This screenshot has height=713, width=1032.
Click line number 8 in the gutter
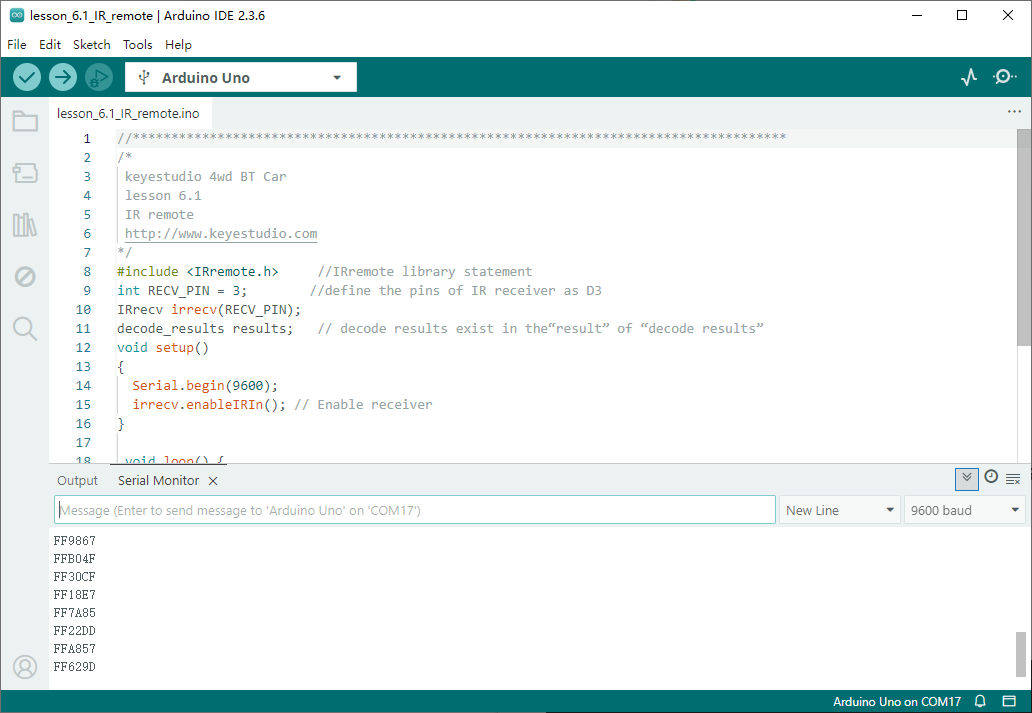(x=87, y=272)
